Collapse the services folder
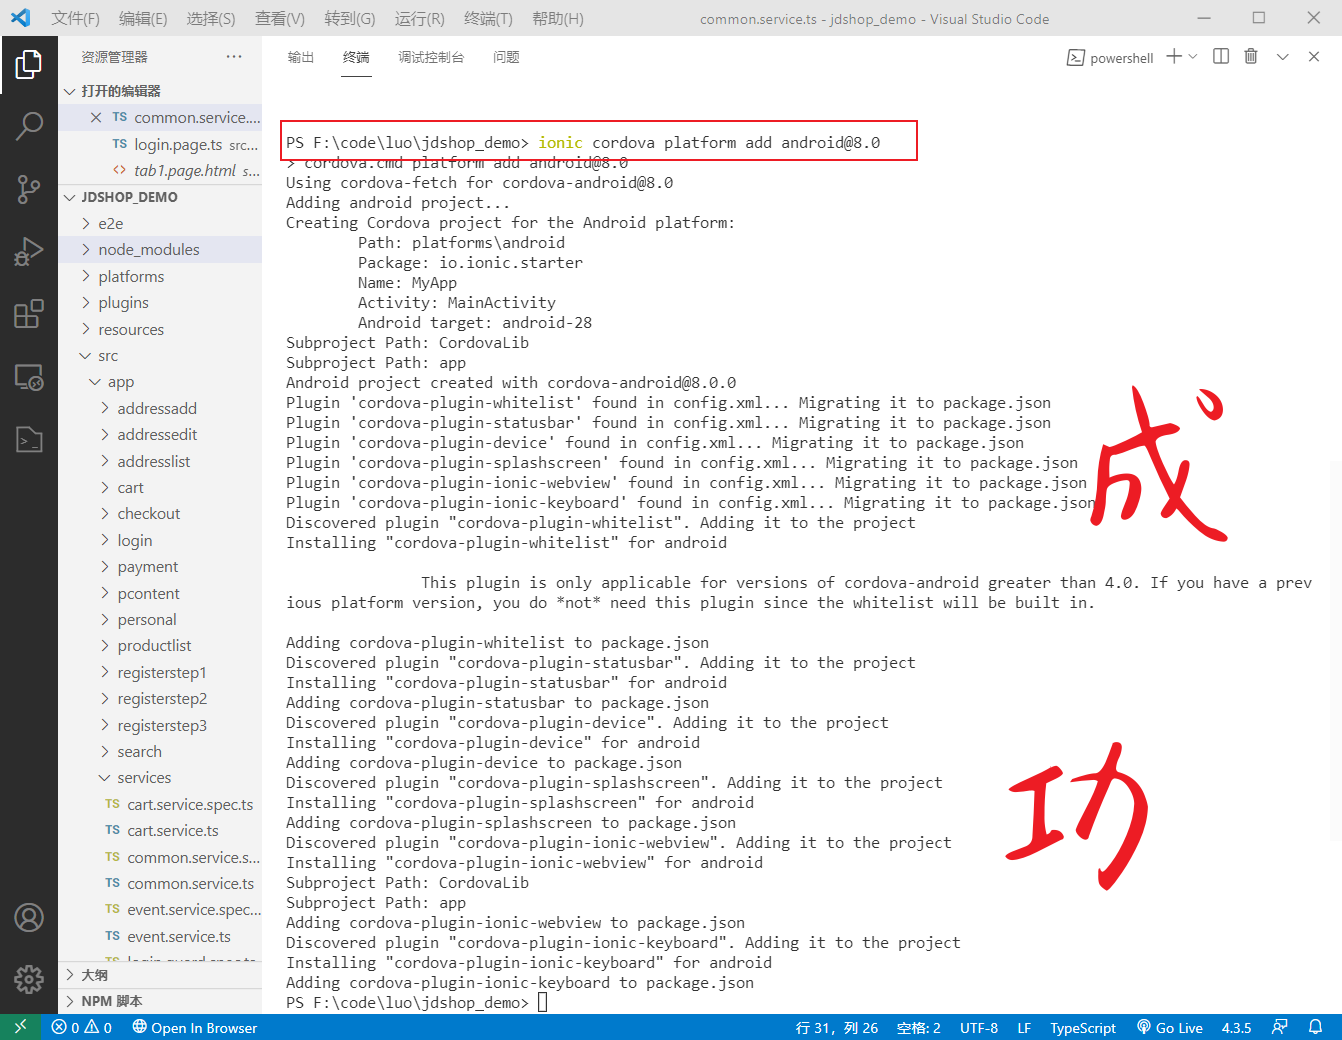1342x1040 pixels. [x=160, y=778]
